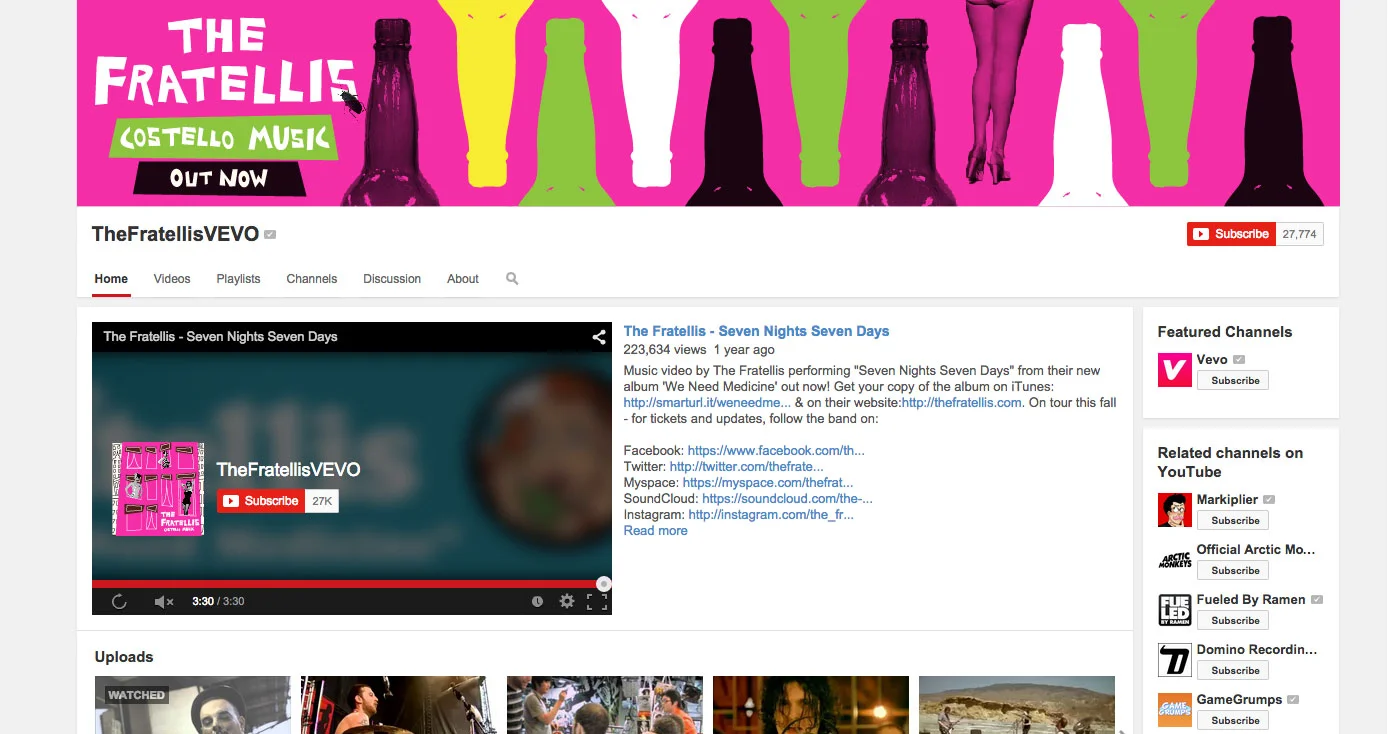Screen dimensions: 1388x734
Task: Subscribe to Fueled By Ramen
Action: point(1233,621)
